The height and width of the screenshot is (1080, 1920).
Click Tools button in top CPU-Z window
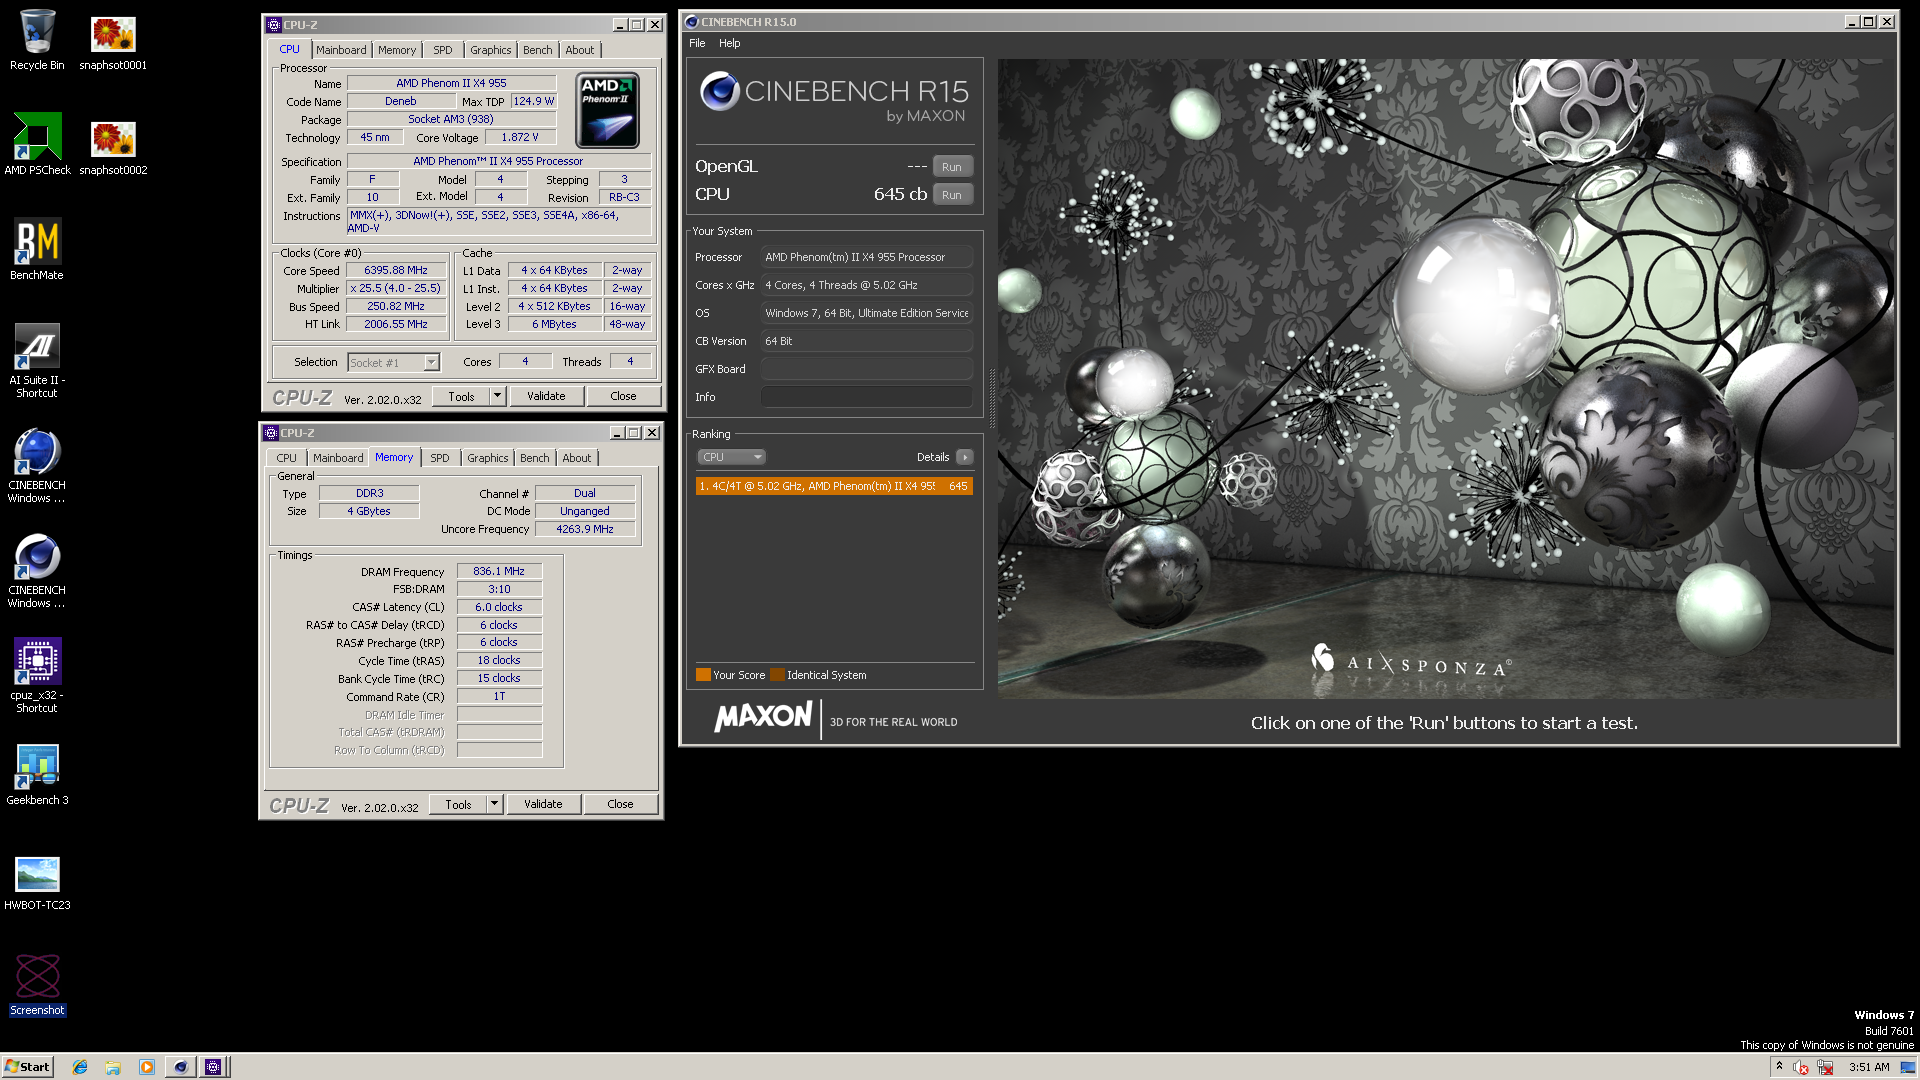click(461, 396)
